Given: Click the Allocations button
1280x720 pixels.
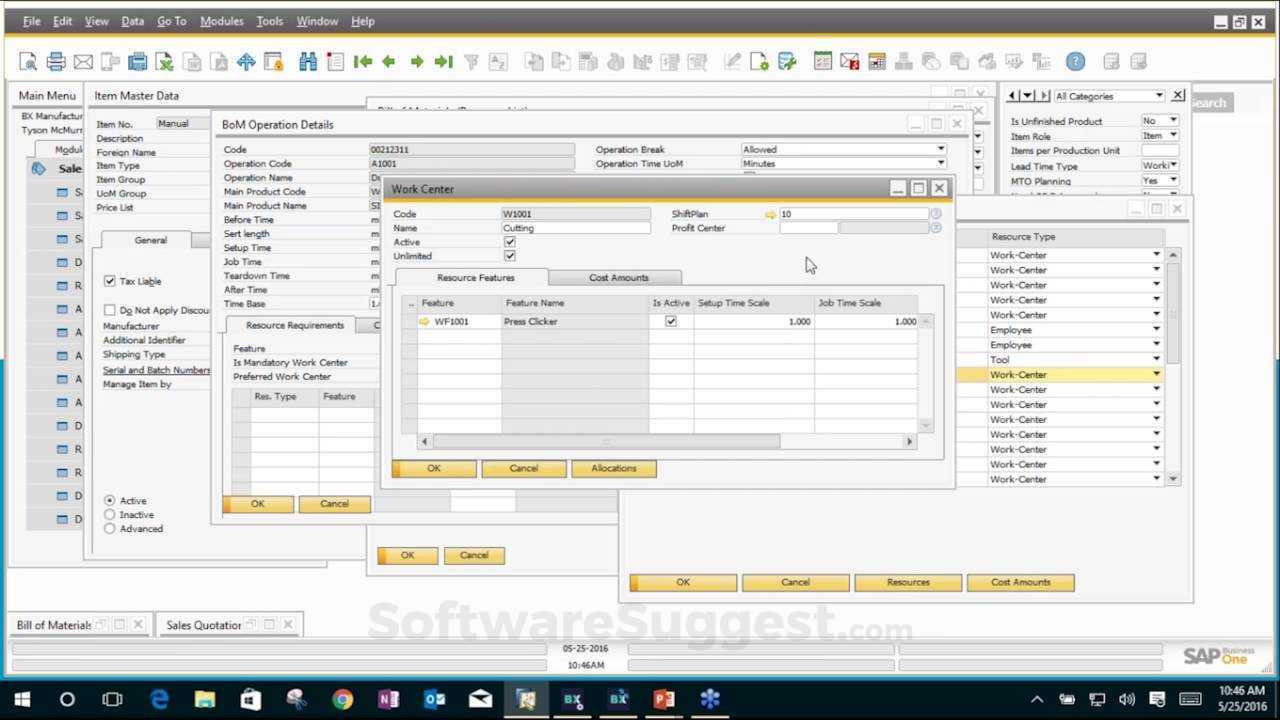Looking at the screenshot, I should coord(613,468).
